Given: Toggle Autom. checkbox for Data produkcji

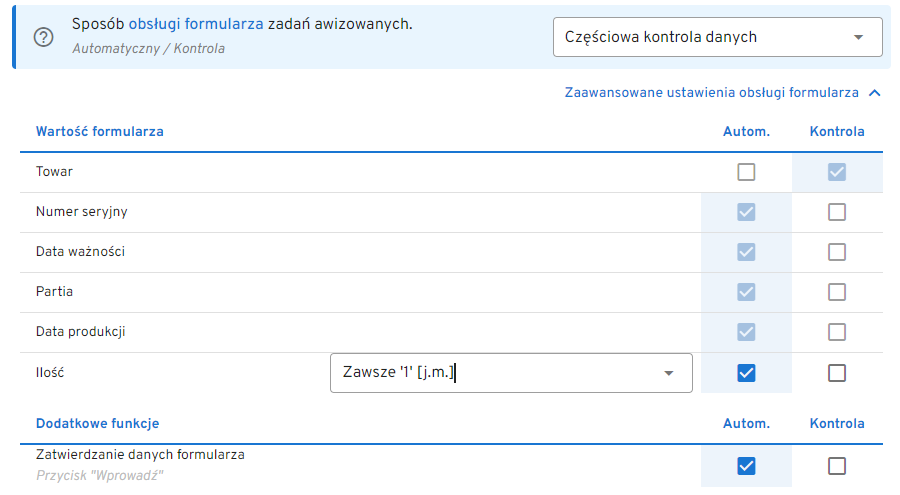Looking at the screenshot, I should pyautogui.click(x=746, y=332).
